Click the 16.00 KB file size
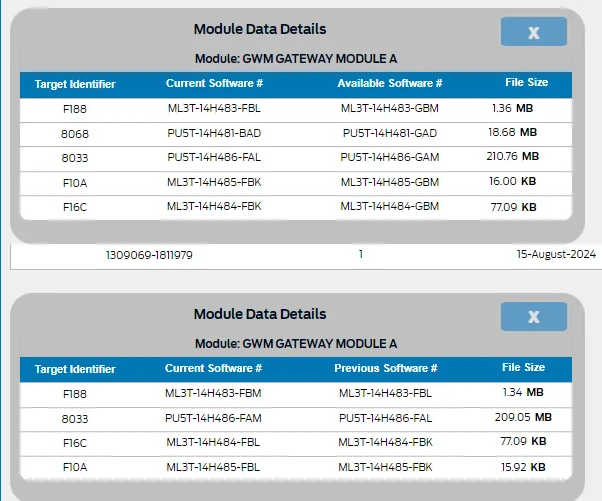602x501 pixels. [513, 181]
